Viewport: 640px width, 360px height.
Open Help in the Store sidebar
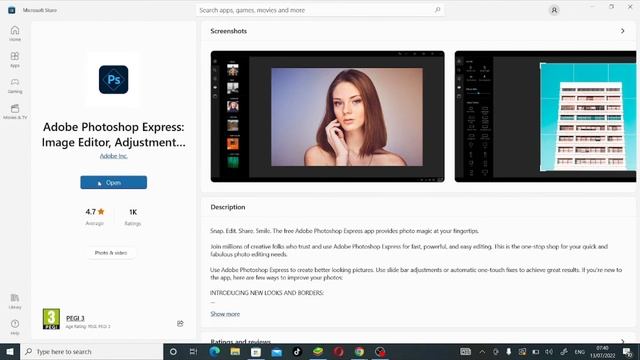click(15, 327)
